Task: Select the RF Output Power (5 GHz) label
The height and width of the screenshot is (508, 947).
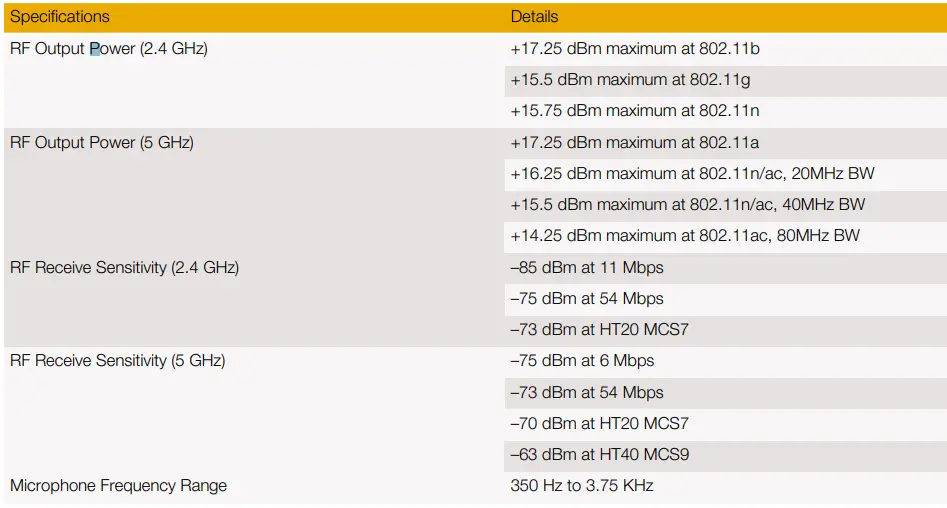Action: pyautogui.click(x=102, y=142)
